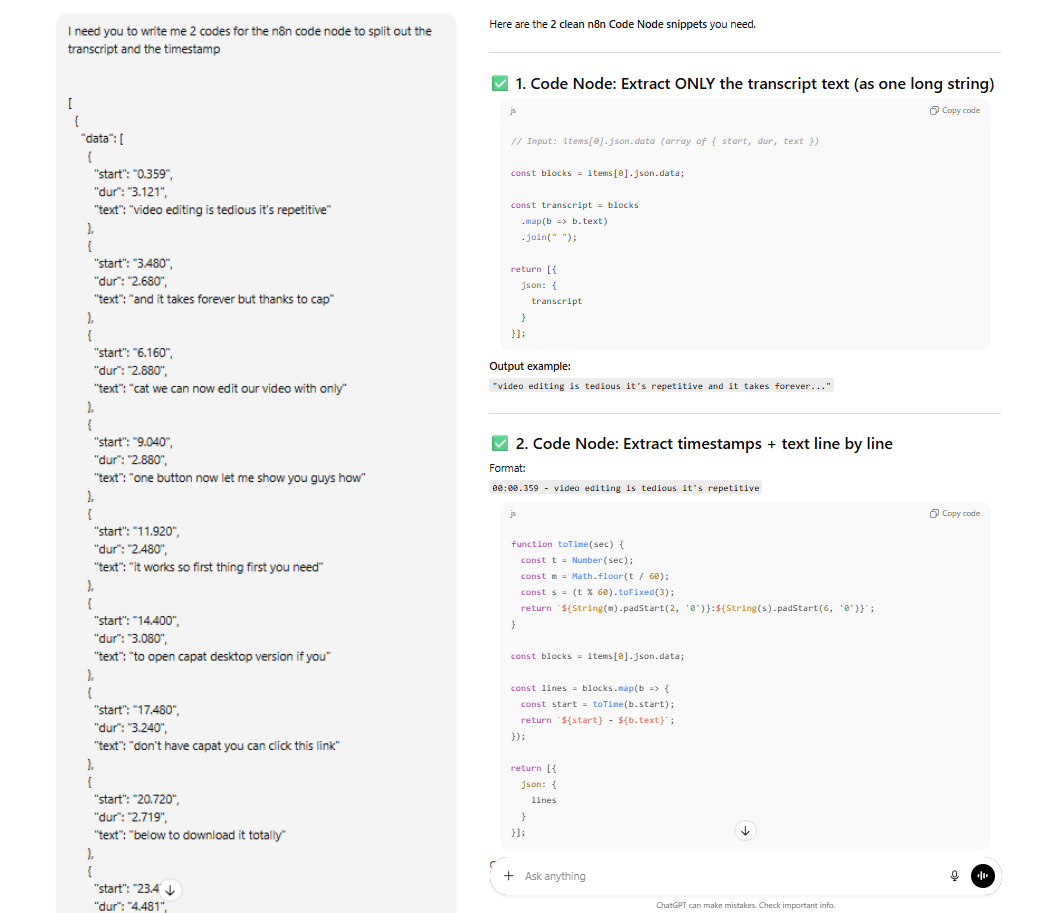Click the code line "const start = toTime(b.start);"

[x=597, y=704]
